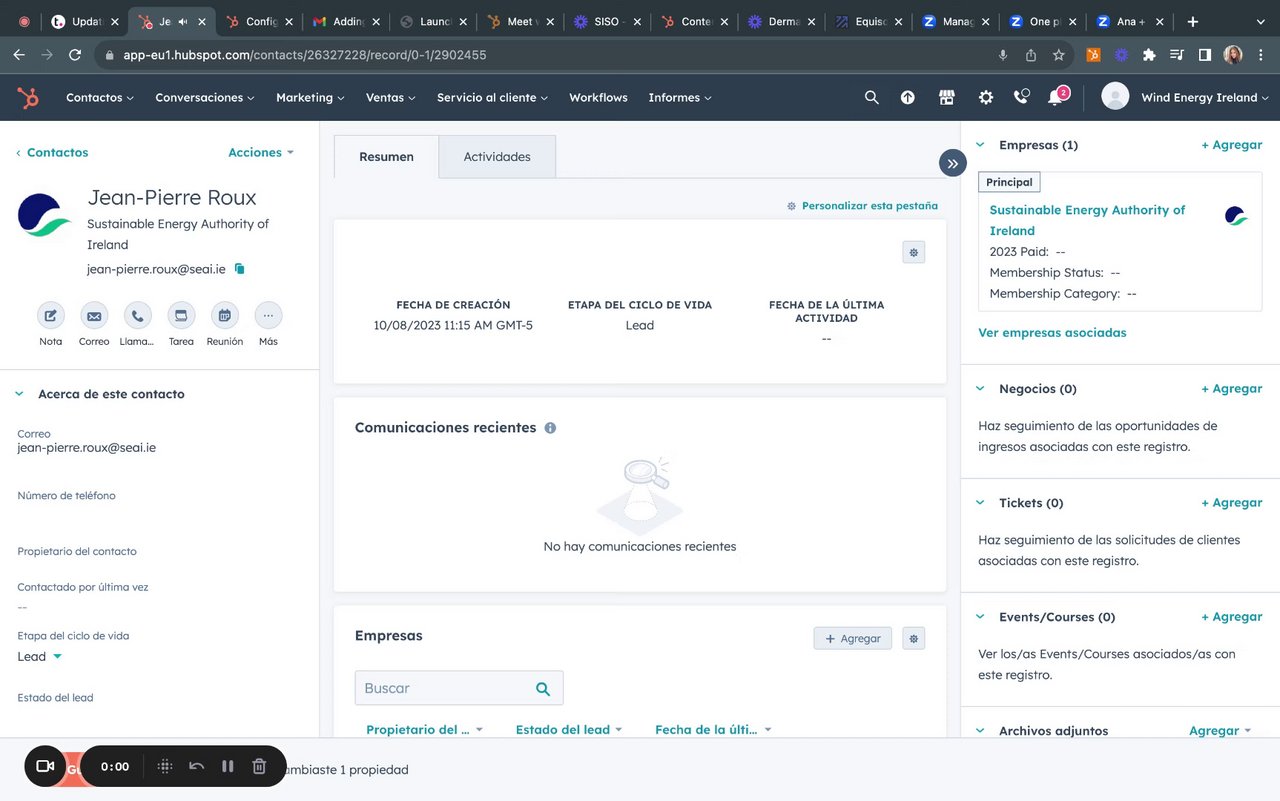
Task: Go back to Contactos list
Action: (52, 152)
